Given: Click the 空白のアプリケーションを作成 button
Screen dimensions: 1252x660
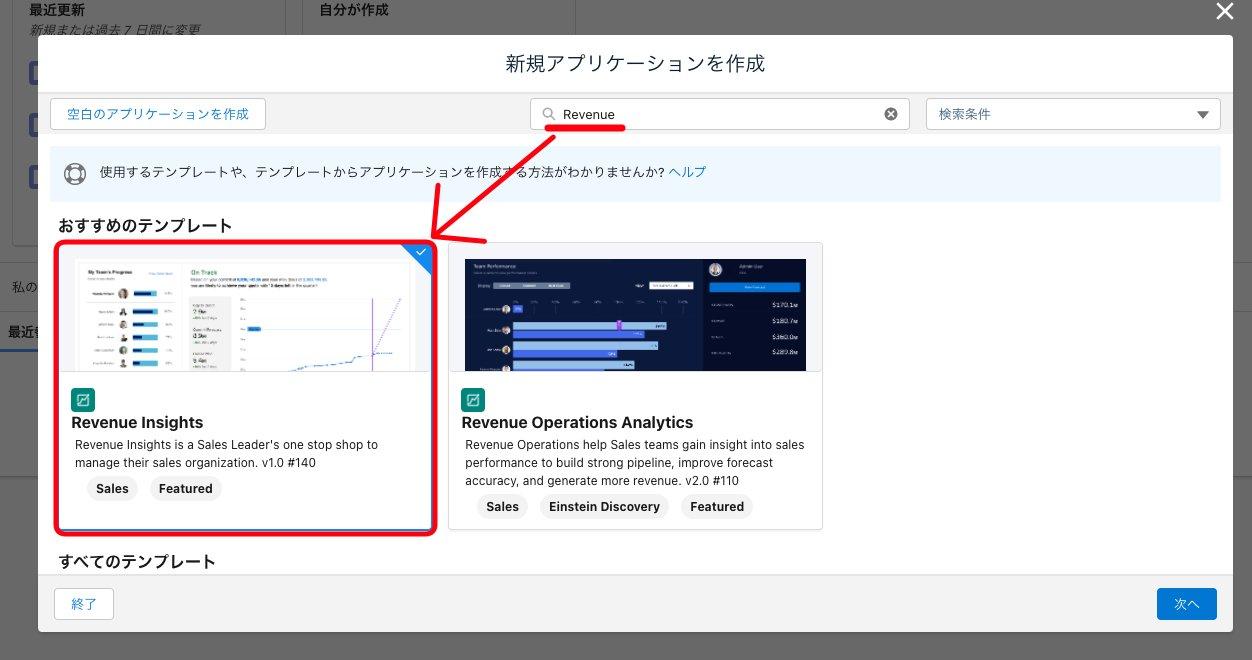Looking at the screenshot, I should pyautogui.click(x=158, y=114).
